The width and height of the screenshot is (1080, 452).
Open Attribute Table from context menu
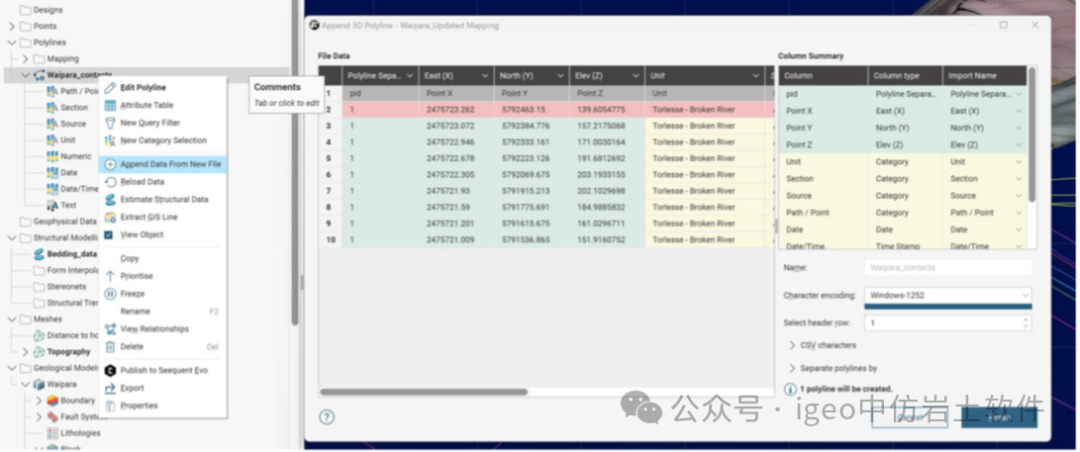146,105
